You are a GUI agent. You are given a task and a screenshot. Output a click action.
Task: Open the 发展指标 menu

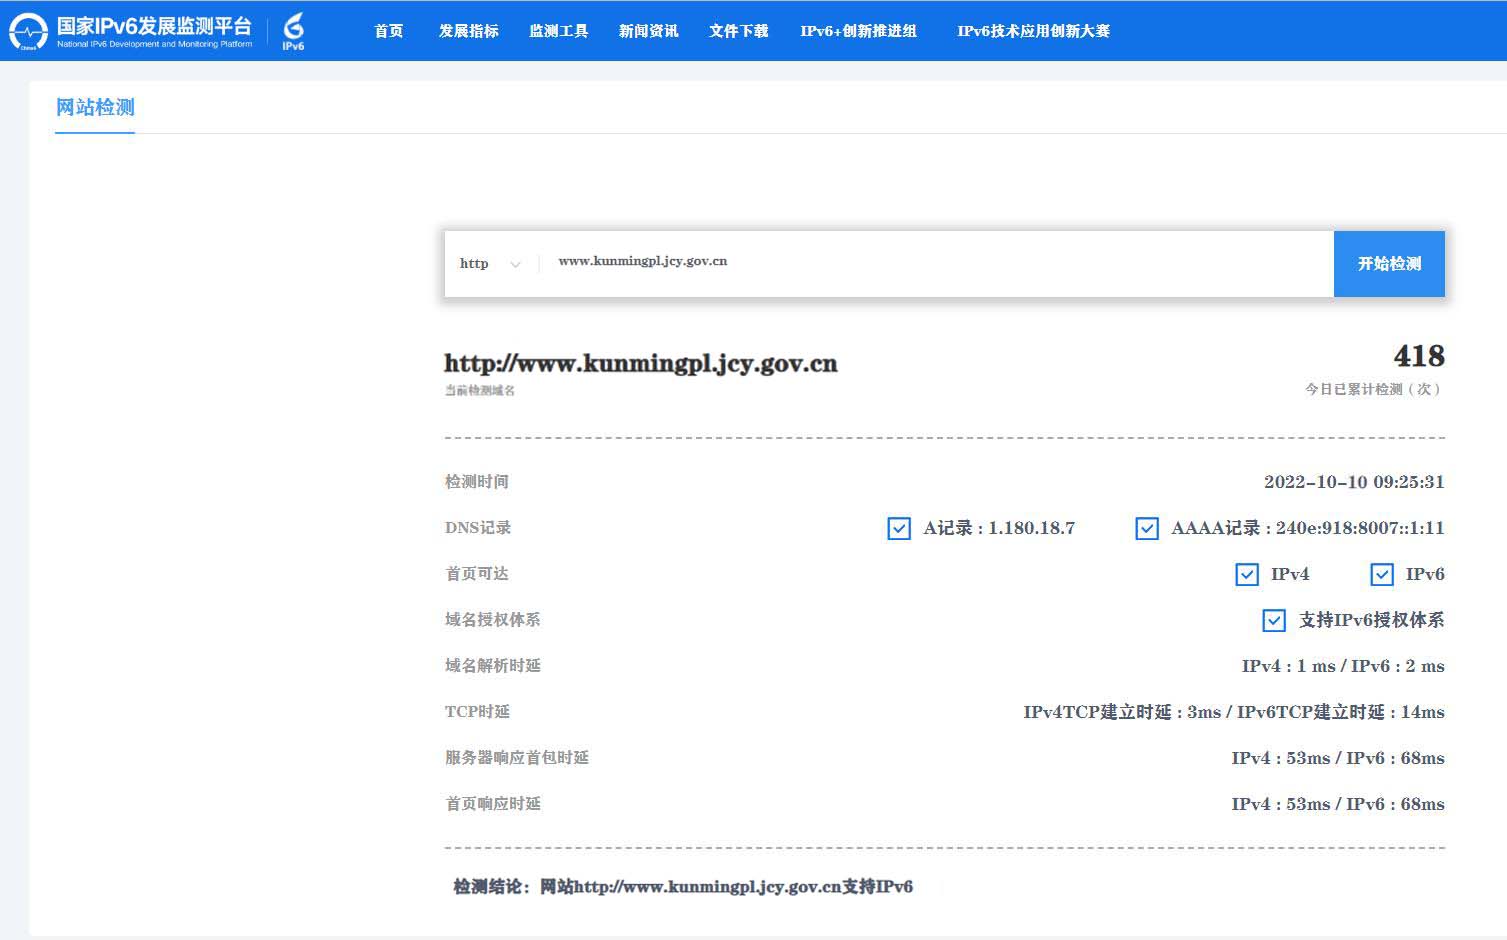(468, 31)
